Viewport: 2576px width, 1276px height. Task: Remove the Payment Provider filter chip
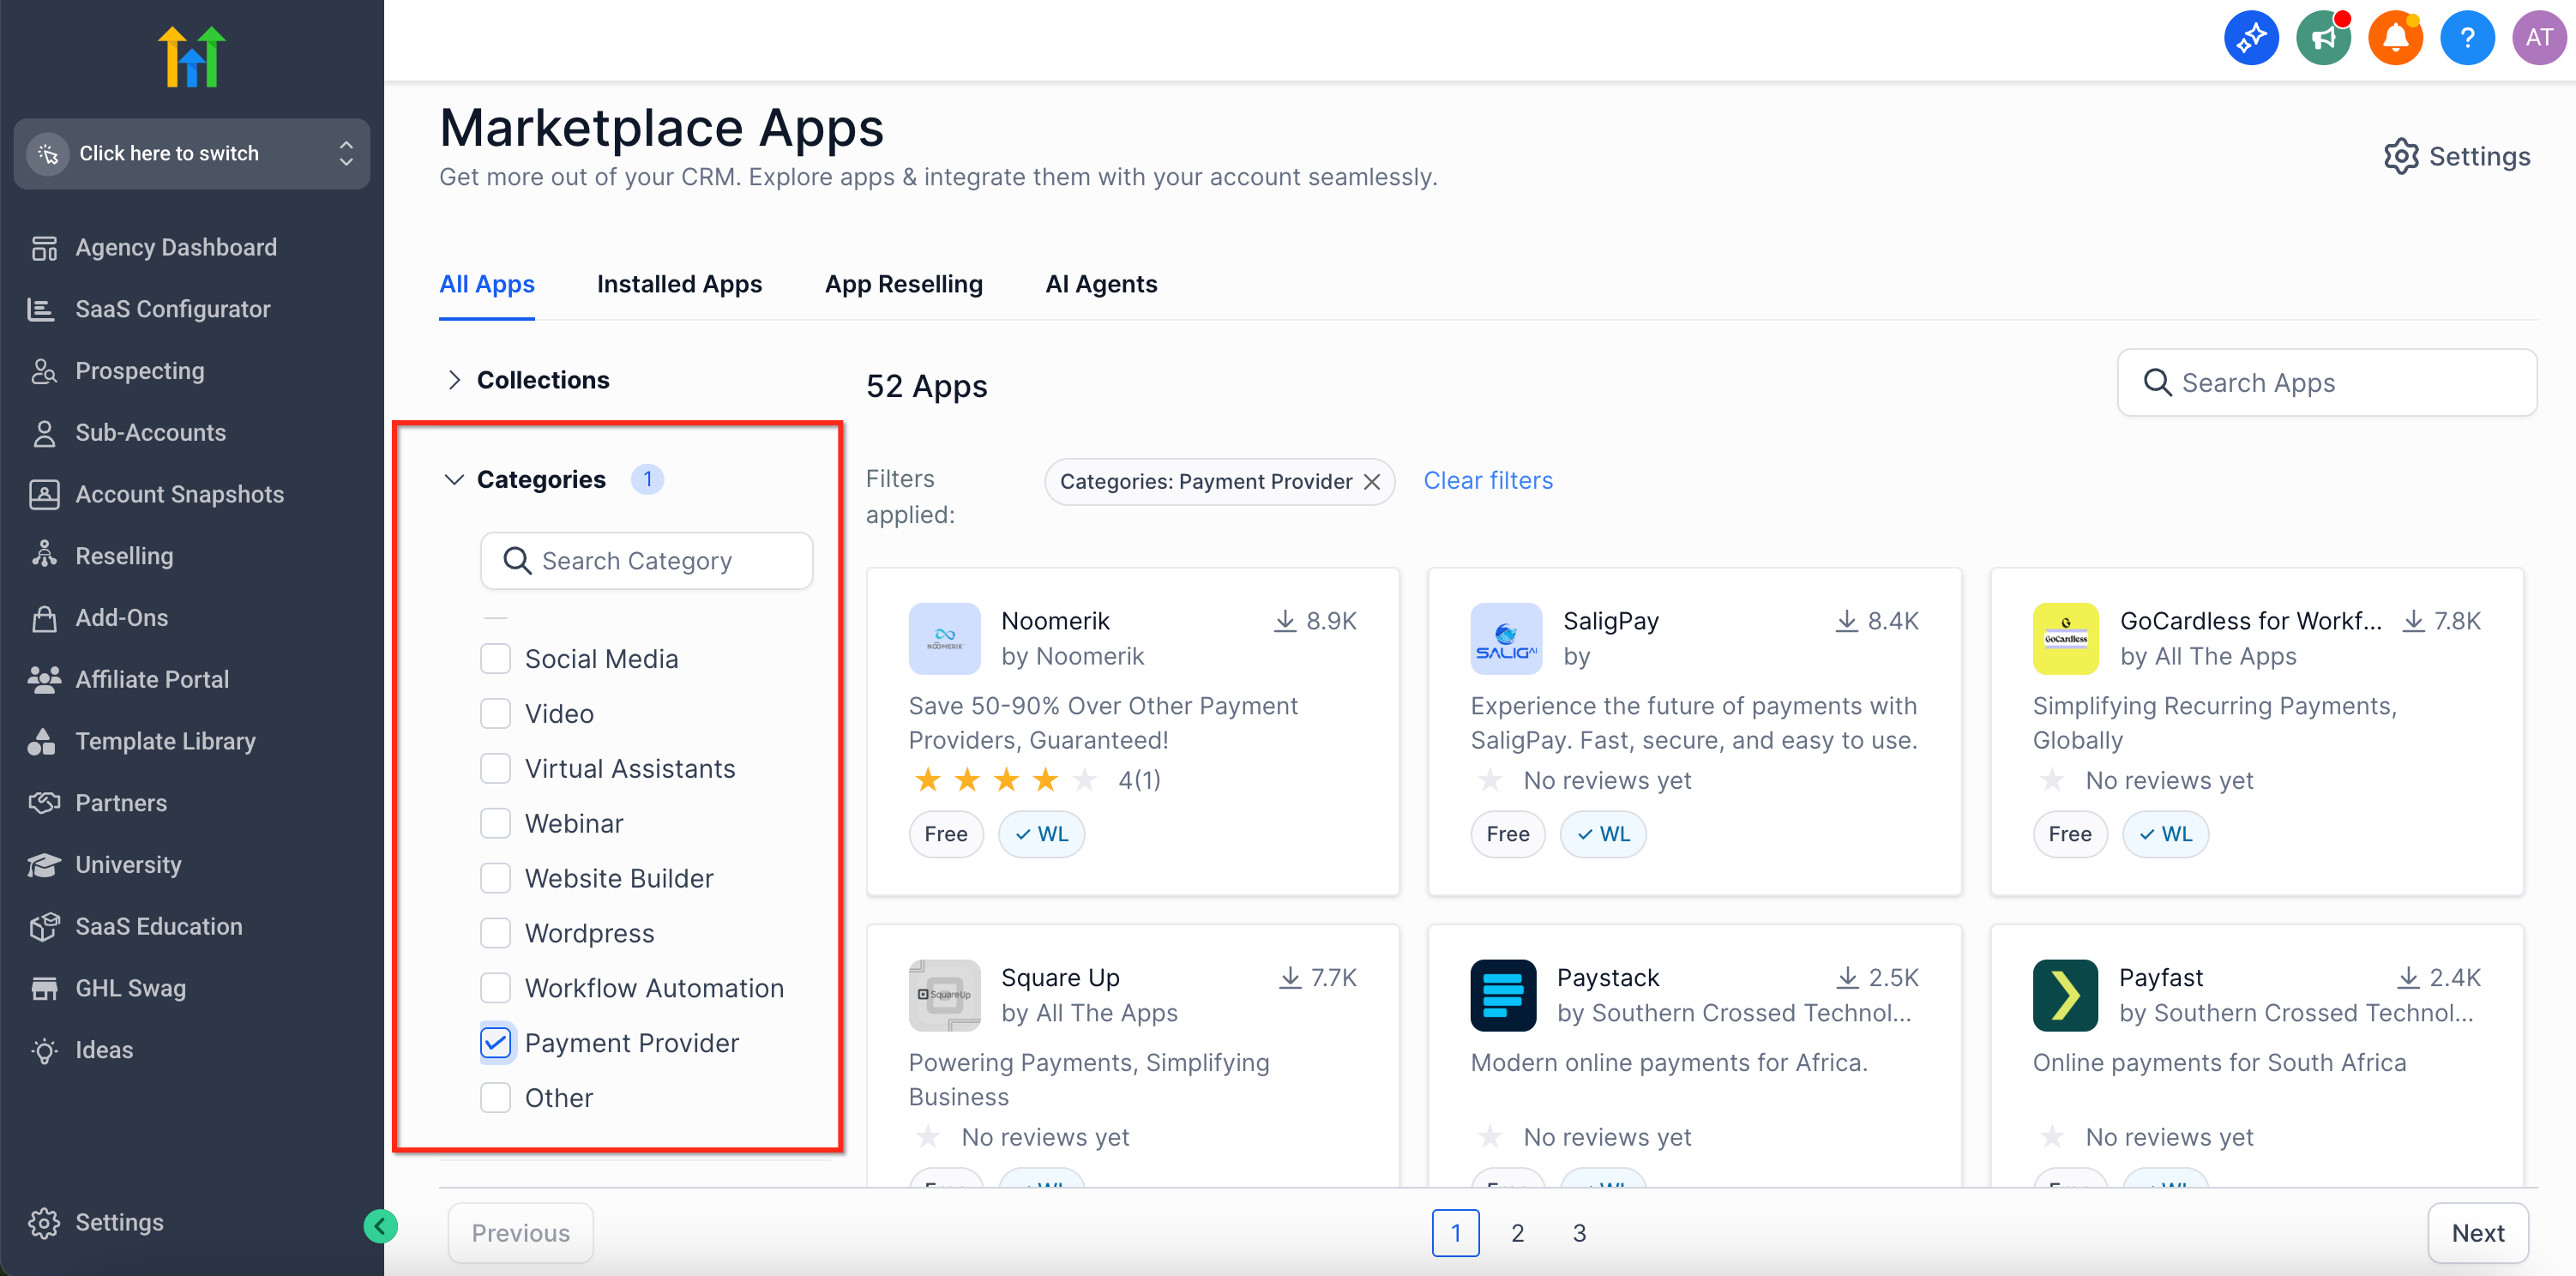pyautogui.click(x=1372, y=482)
